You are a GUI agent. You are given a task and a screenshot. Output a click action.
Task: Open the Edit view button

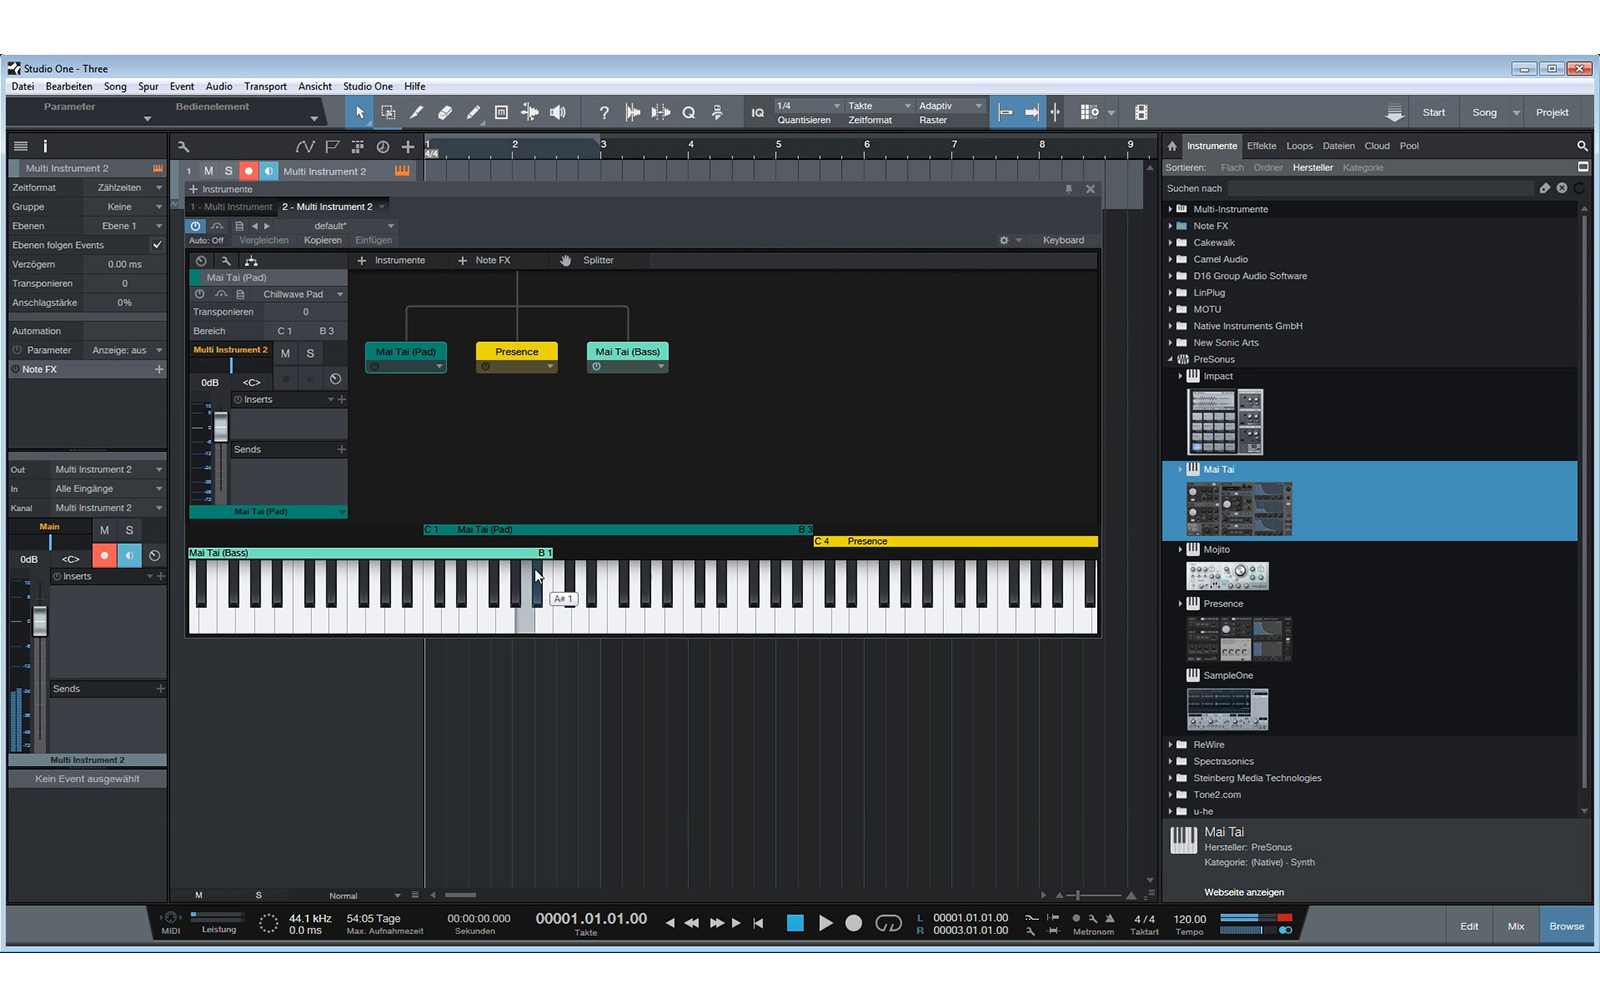pos(1469,926)
